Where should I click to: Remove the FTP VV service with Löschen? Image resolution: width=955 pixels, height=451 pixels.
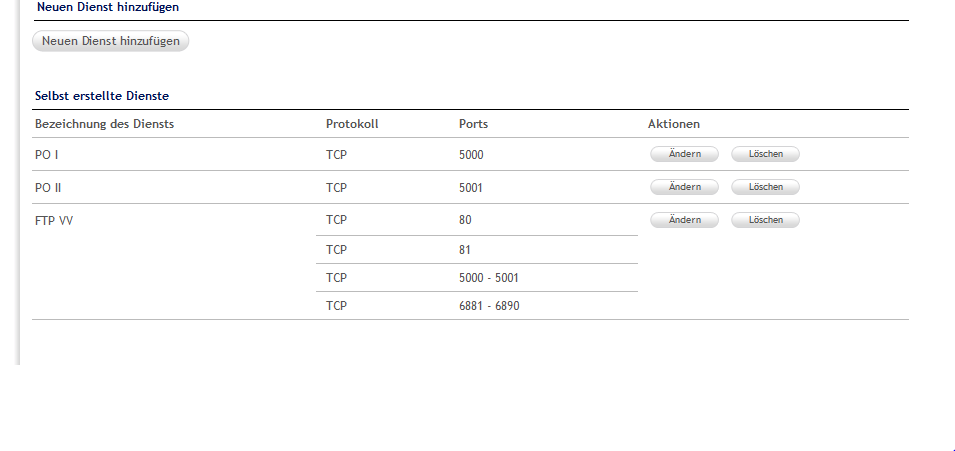click(765, 220)
